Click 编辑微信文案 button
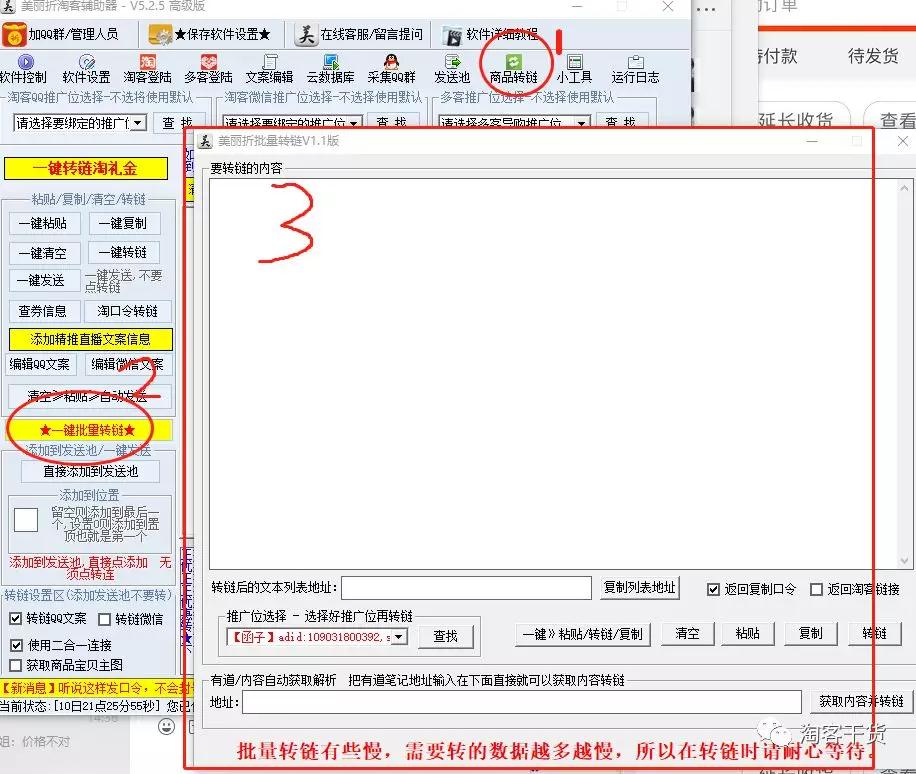This screenshot has width=916, height=774. (x=128, y=365)
